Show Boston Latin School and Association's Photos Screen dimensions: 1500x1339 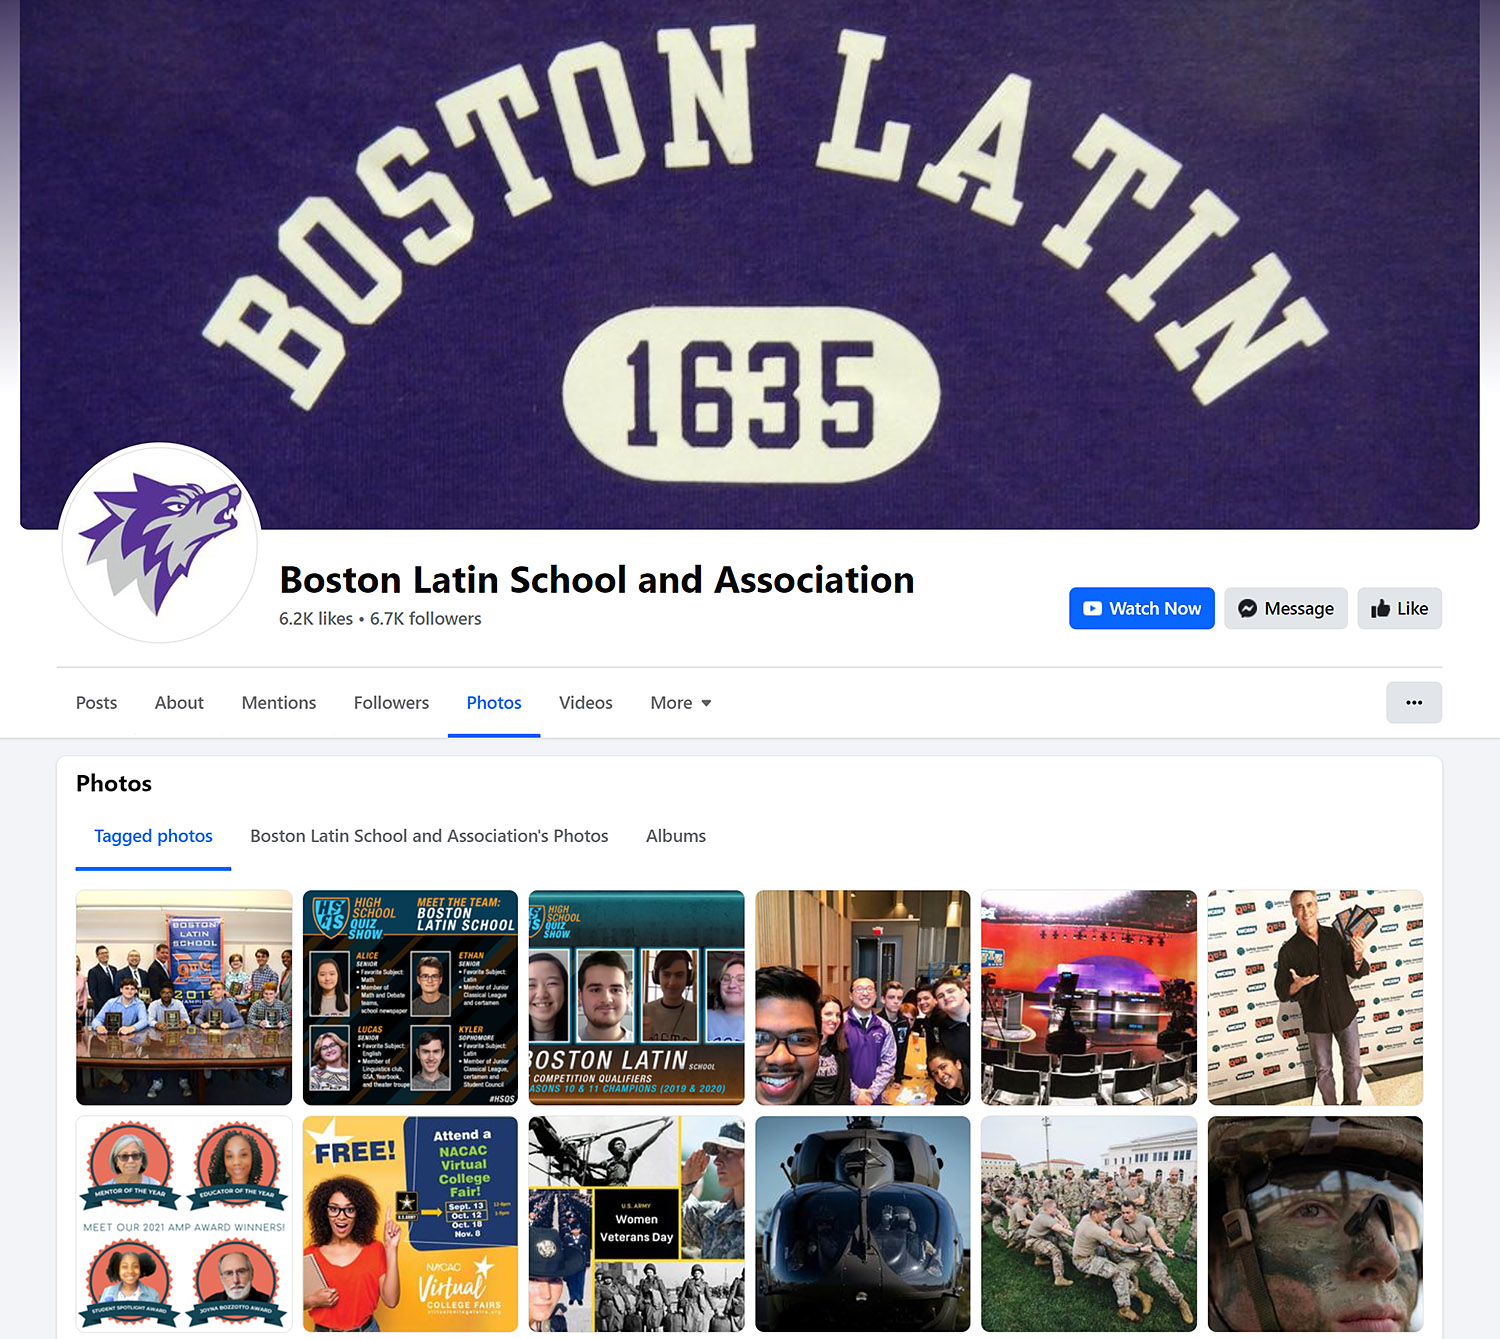(x=429, y=836)
